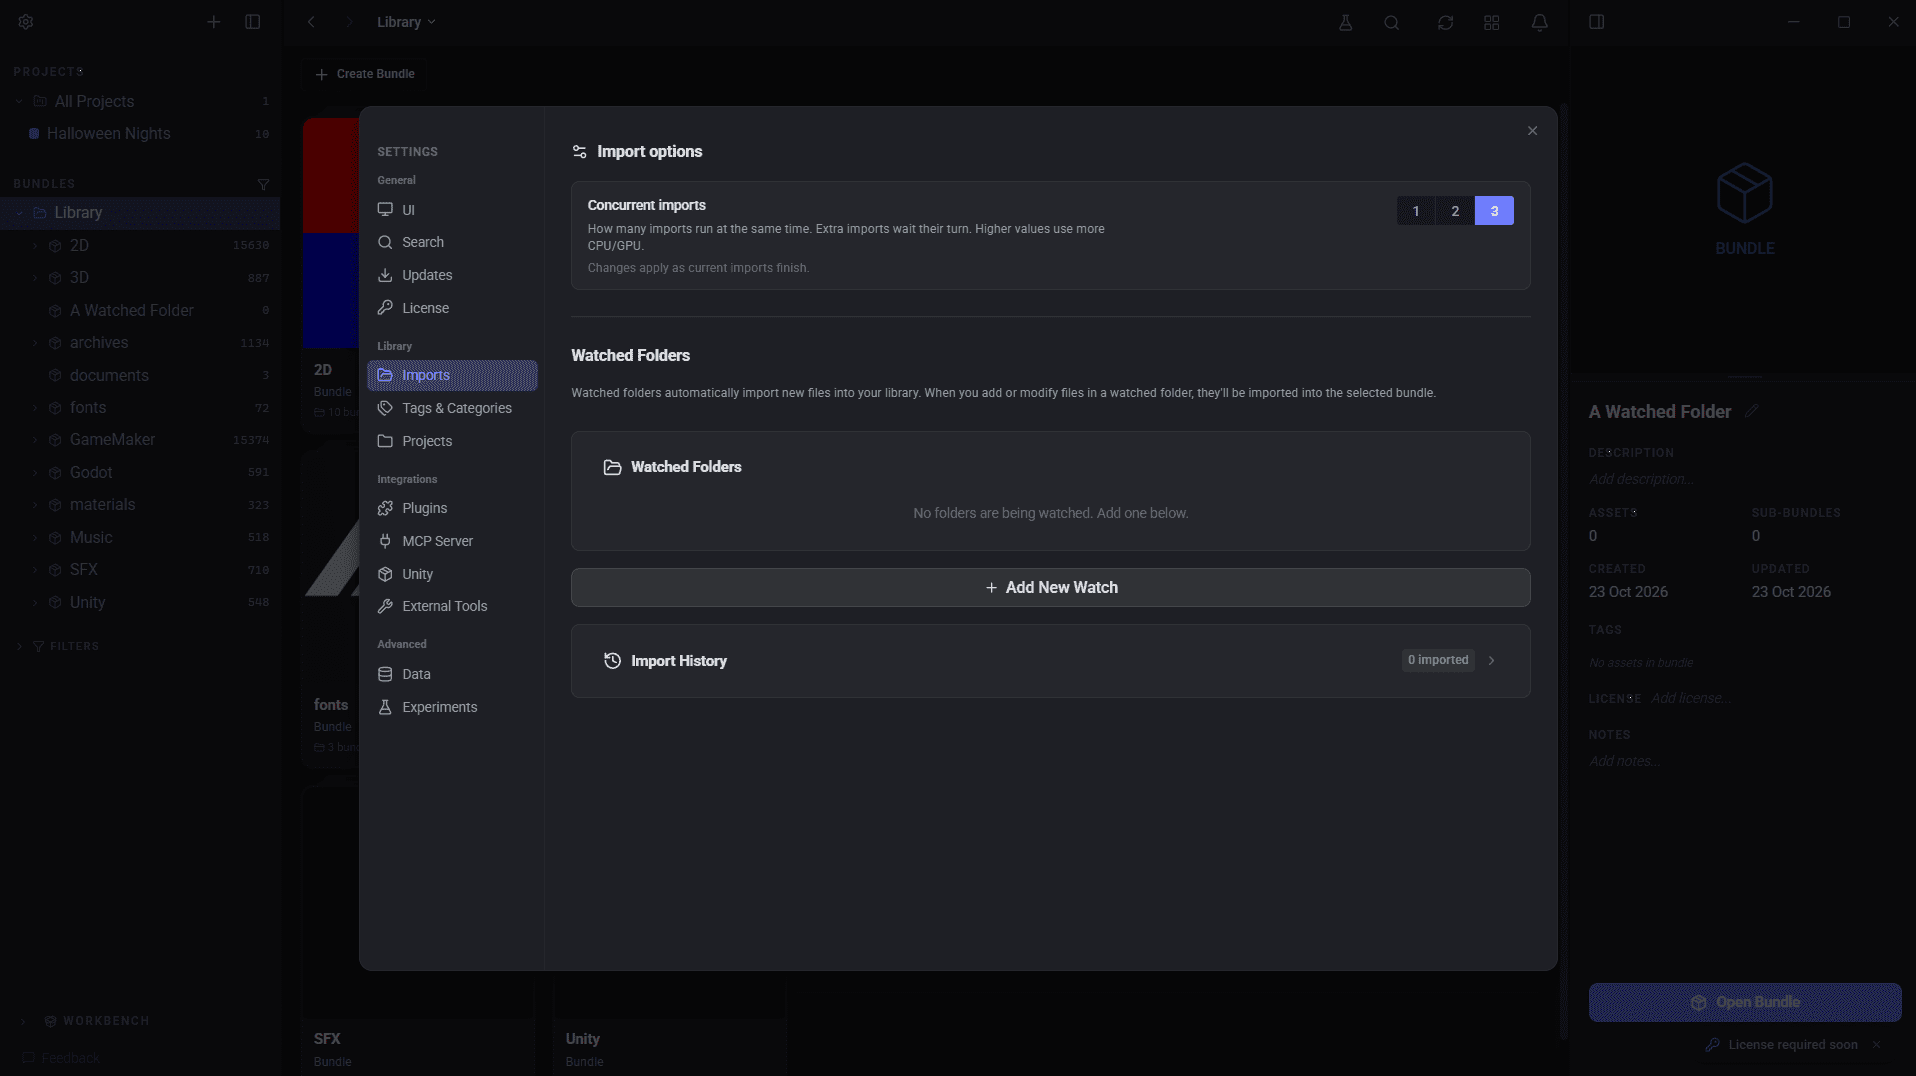Go back with the left arrow icon

pyautogui.click(x=311, y=22)
